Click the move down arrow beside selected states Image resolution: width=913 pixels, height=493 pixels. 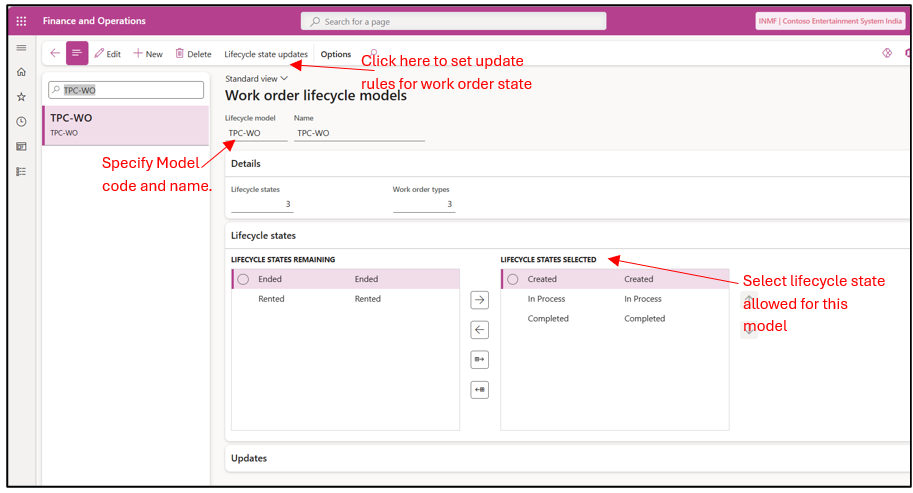(749, 329)
